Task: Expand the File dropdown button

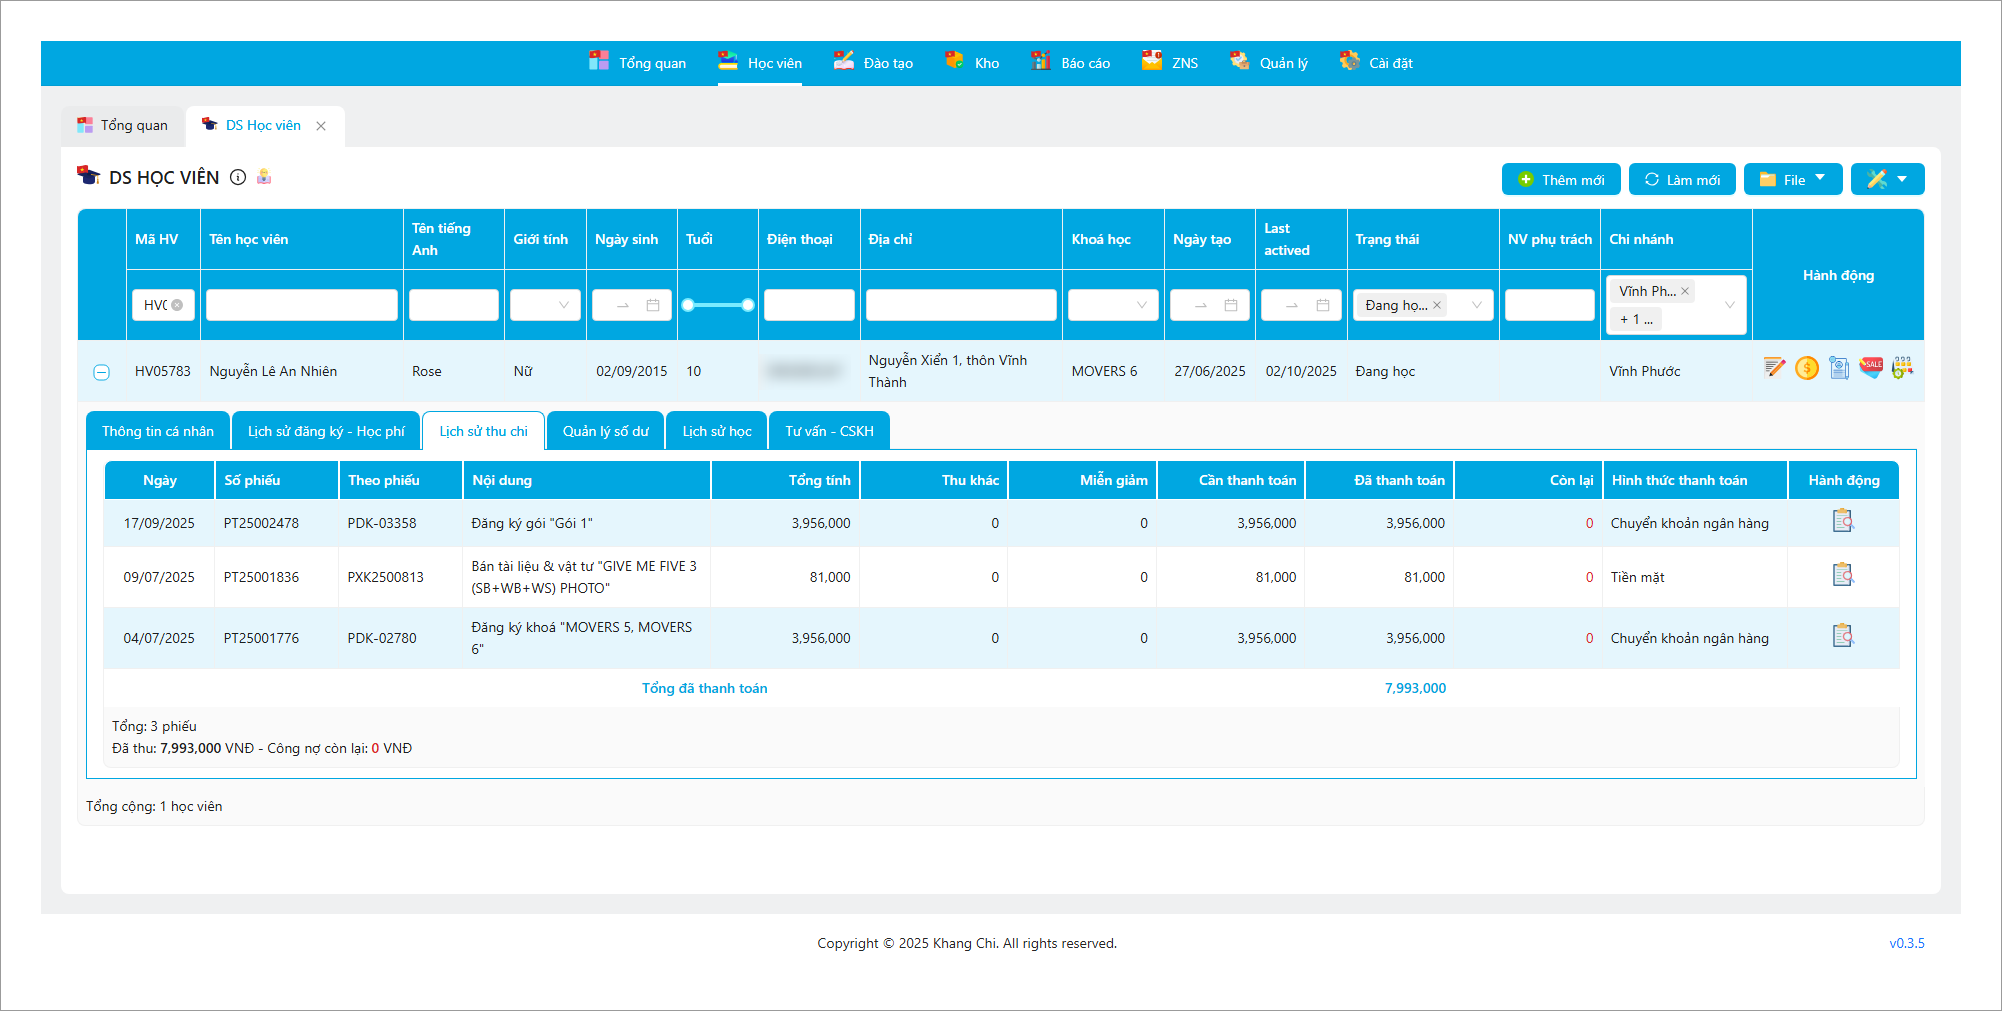Action: click(x=1793, y=180)
